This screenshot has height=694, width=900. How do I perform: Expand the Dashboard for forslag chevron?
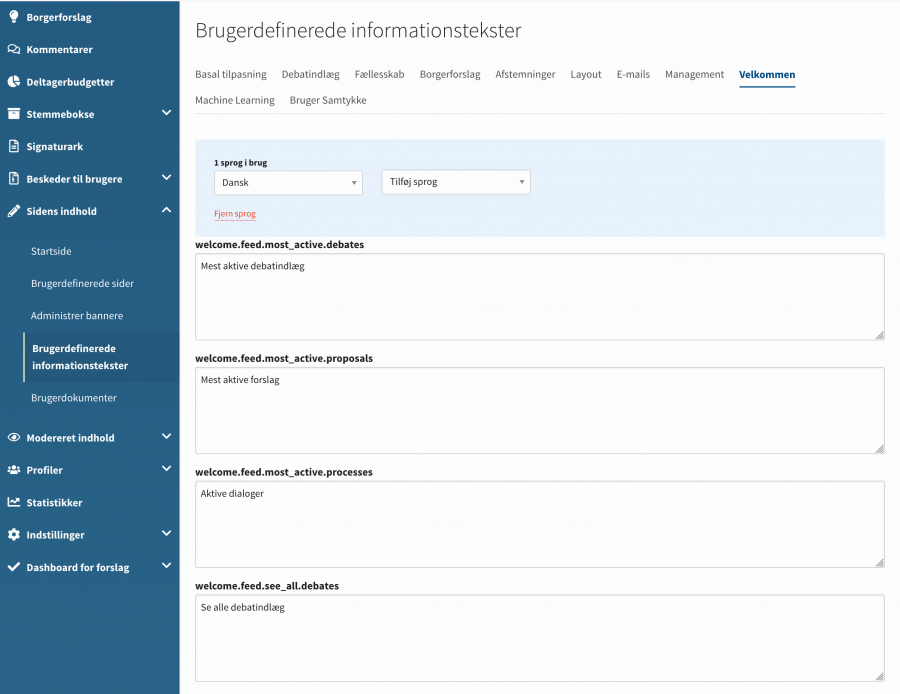point(166,566)
